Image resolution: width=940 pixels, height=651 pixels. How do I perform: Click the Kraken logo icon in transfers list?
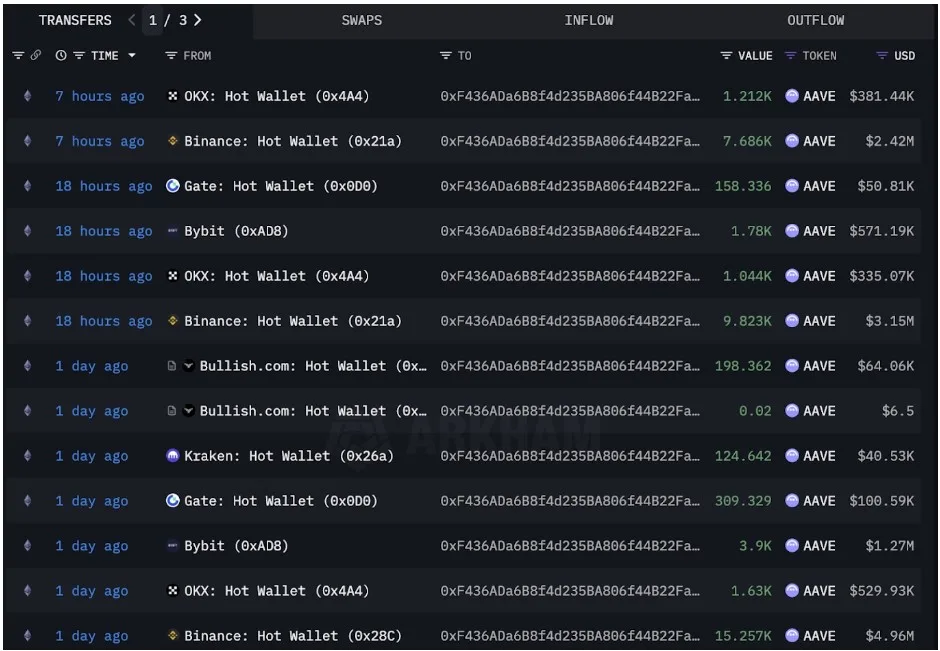pos(173,456)
